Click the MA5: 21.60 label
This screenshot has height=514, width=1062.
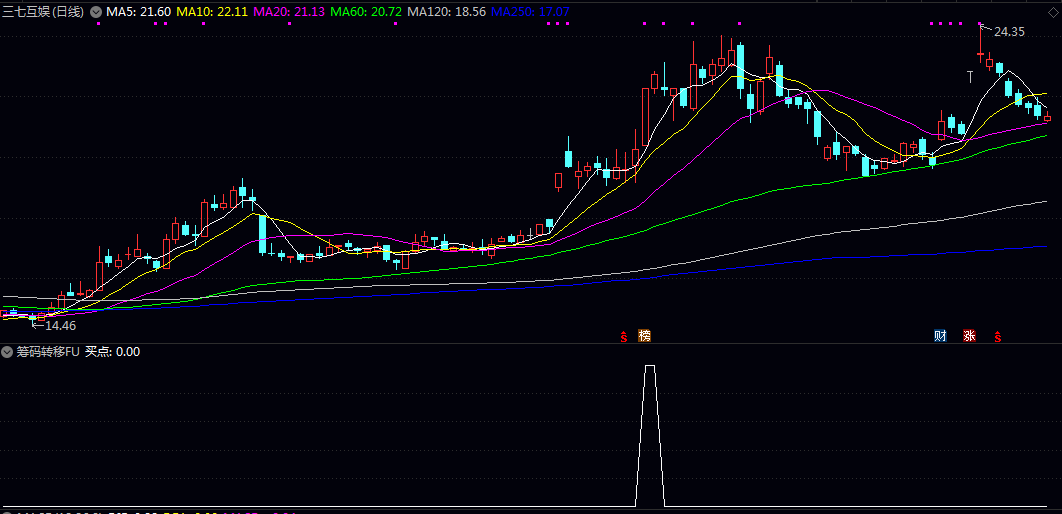[x=140, y=12]
